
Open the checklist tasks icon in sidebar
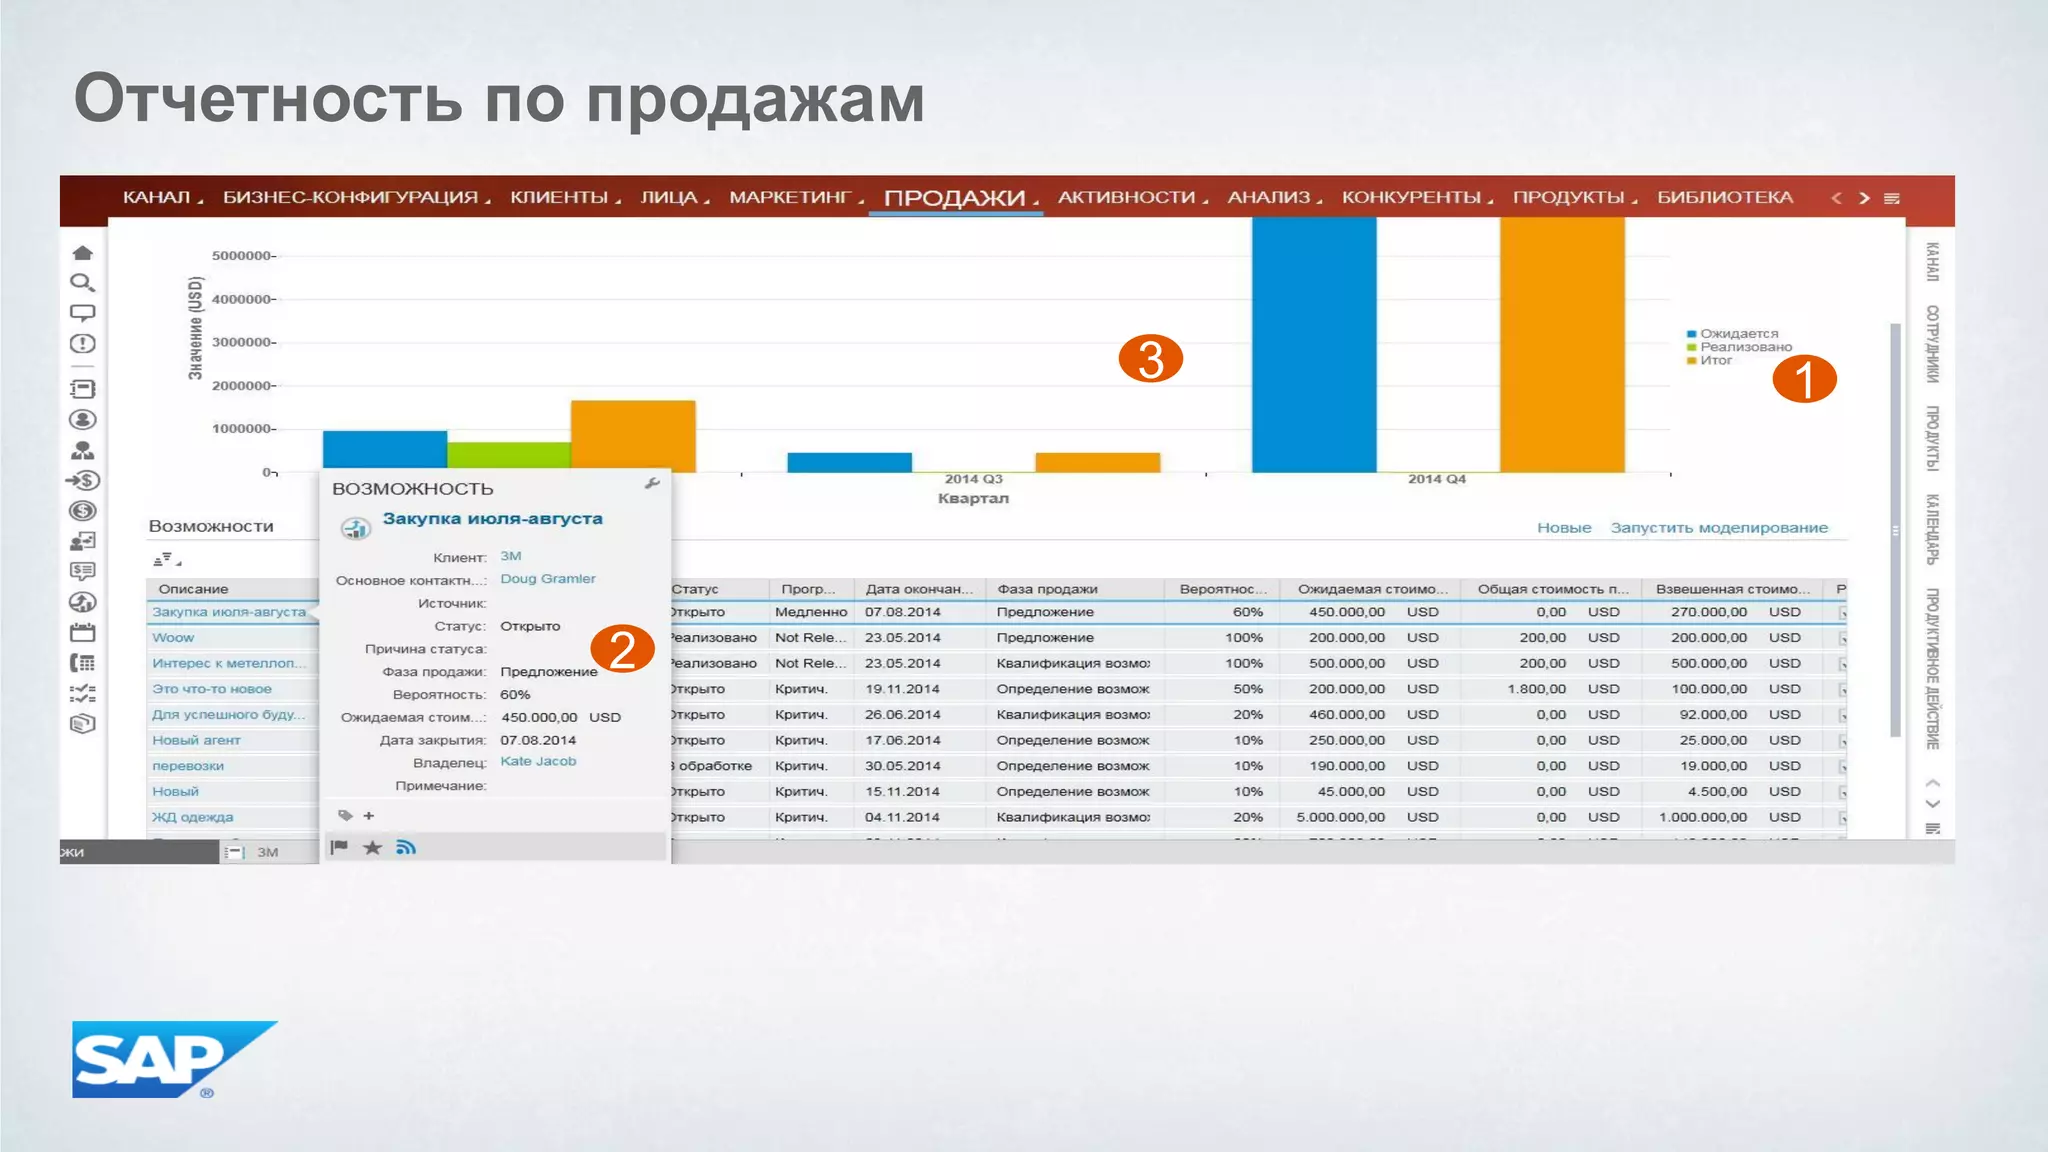83,693
